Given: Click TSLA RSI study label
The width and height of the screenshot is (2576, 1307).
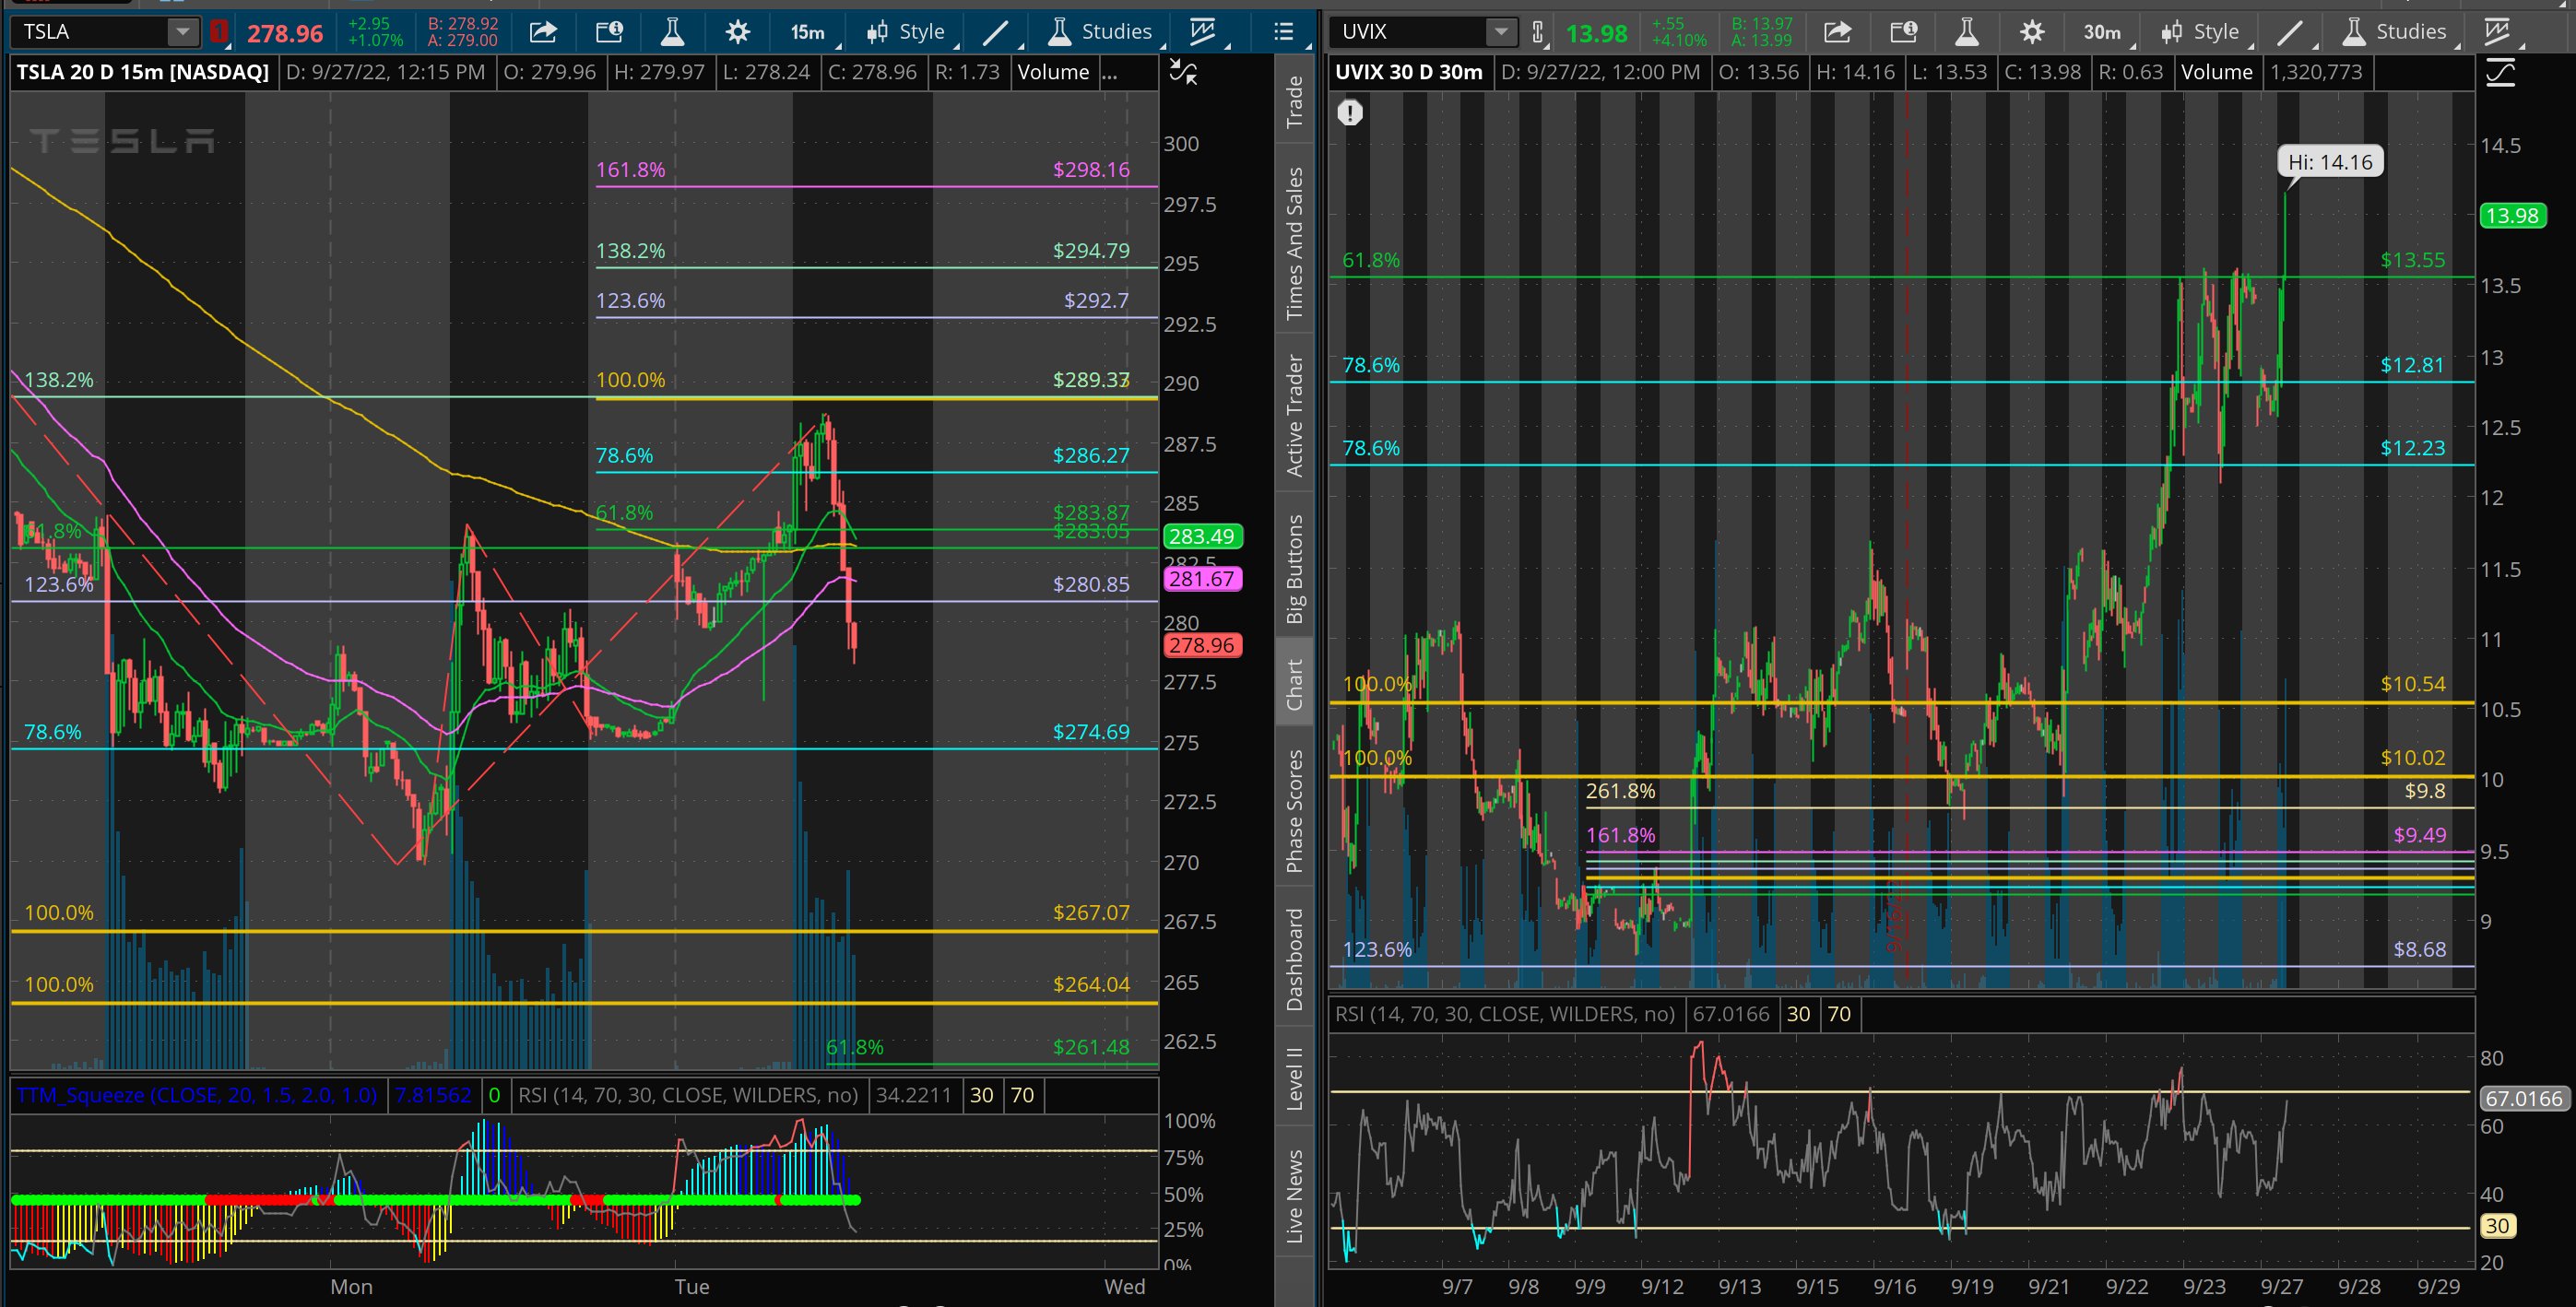Looking at the screenshot, I should [688, 1095].
